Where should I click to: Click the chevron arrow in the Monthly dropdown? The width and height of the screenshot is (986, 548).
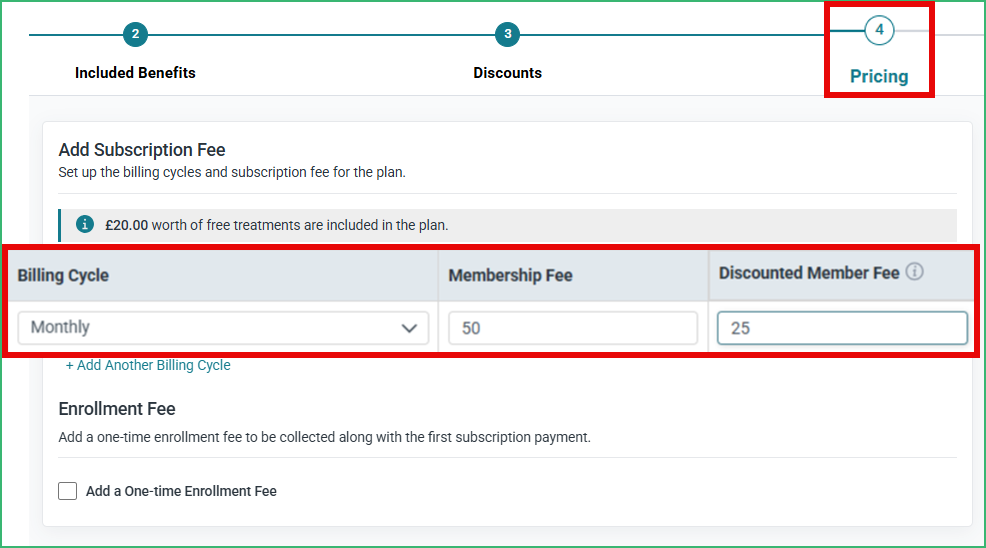tap(409, 328)
